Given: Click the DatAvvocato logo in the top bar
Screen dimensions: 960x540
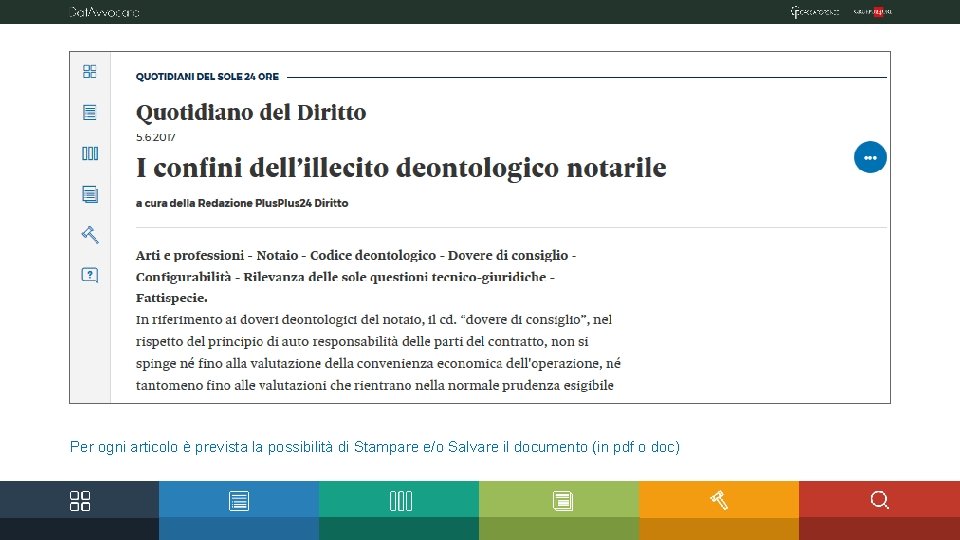Looking at the screenshot, I should [x=104, y=12].
